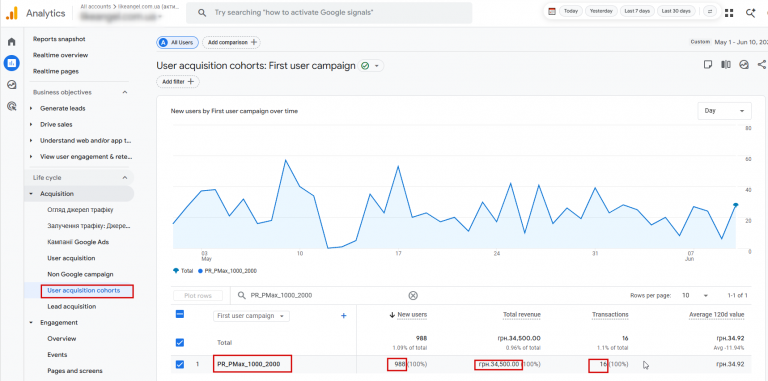Open the Events report
The width and height of the screenshot is (768, 381).
57,355
